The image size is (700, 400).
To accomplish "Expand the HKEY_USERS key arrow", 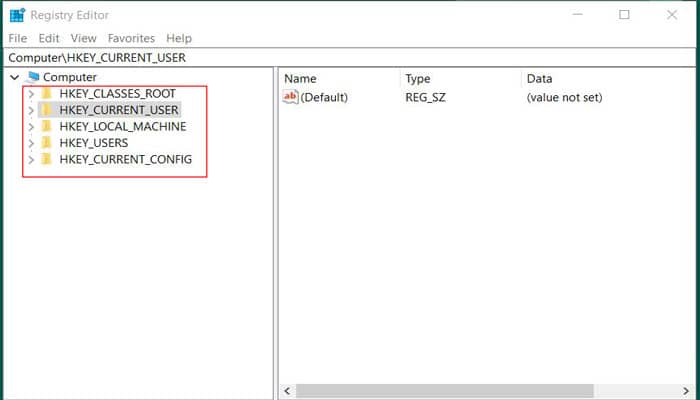I will point(31,143).
